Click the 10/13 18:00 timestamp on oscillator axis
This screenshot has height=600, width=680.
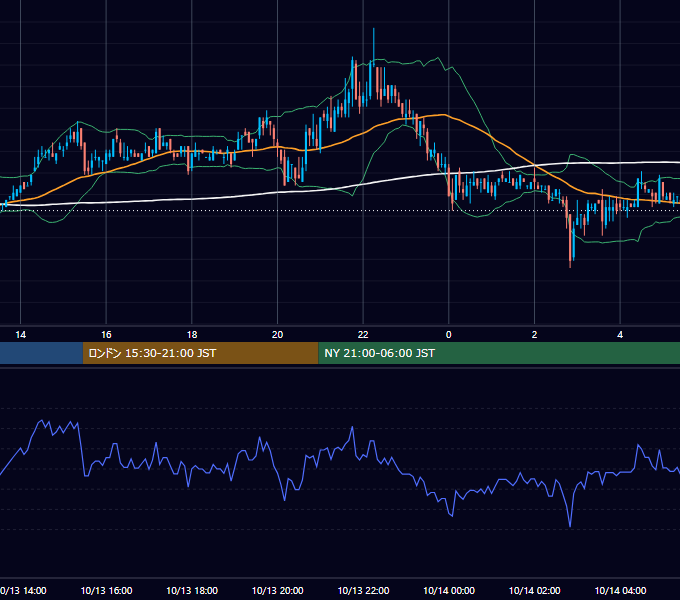[192, 590]
